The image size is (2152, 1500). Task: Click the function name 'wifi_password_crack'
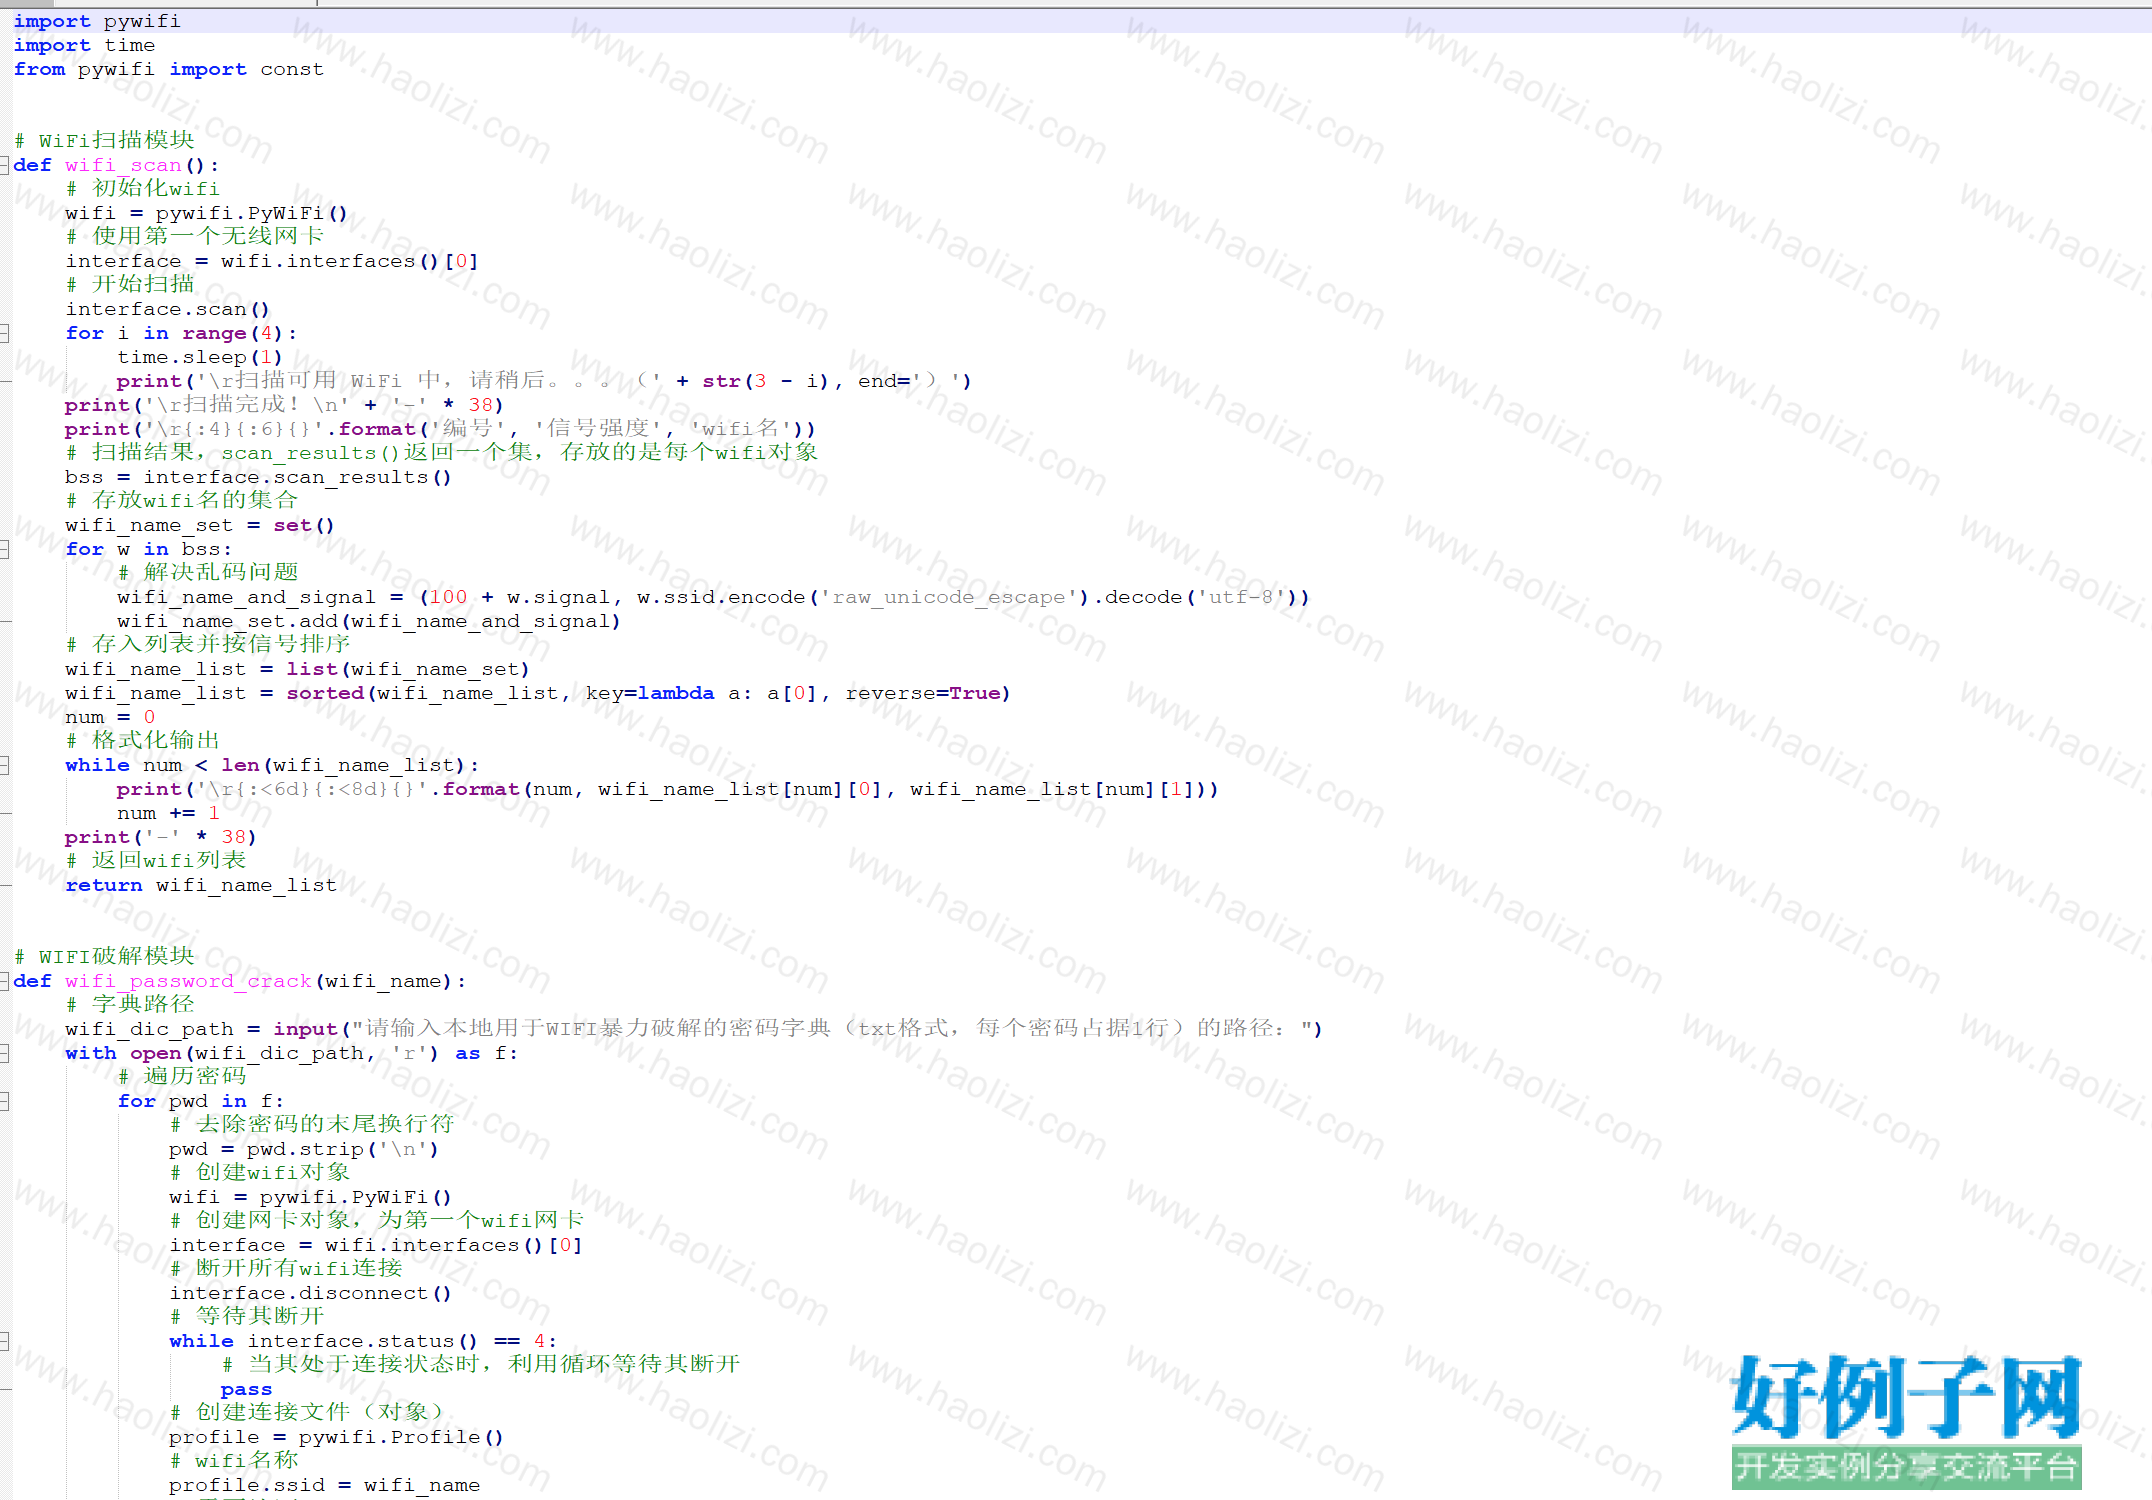(189, 981)
